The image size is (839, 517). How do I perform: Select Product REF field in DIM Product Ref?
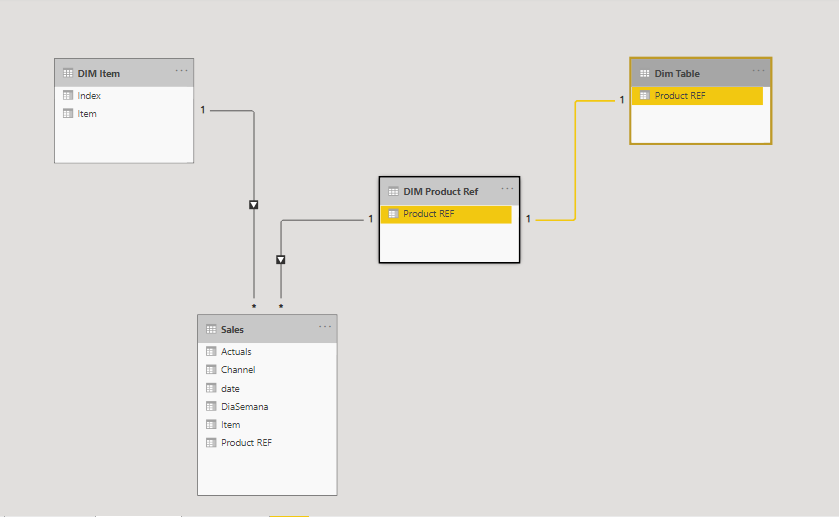446,214
